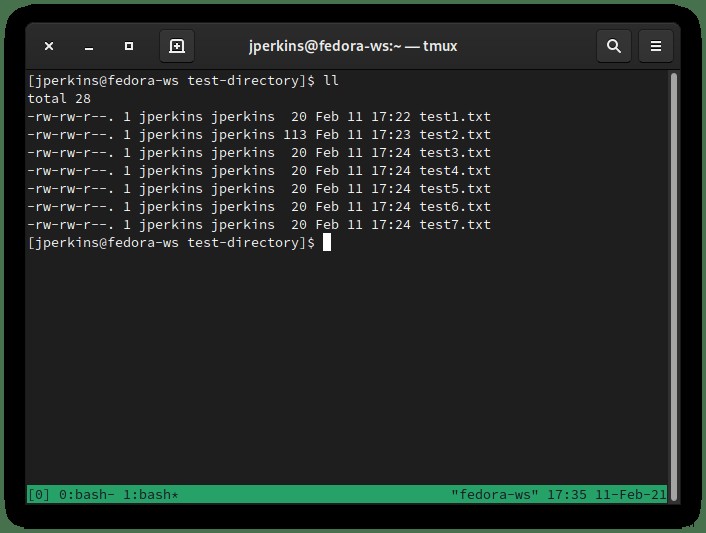Click the test2.txt filename
706x533 pixels.
point(455,135)
